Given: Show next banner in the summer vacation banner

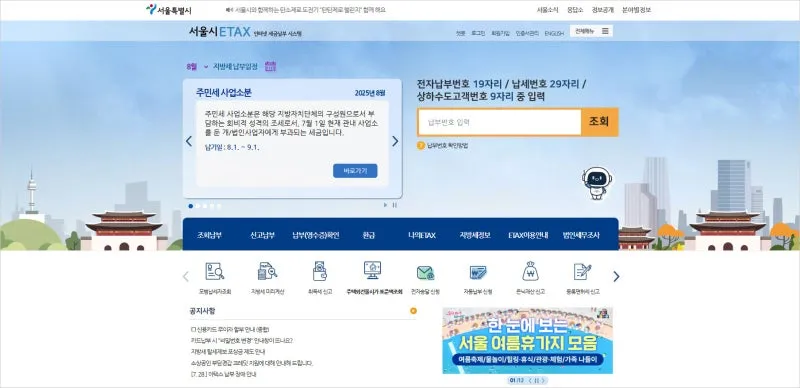Looking at the screenshot, I should coord(543,380).
